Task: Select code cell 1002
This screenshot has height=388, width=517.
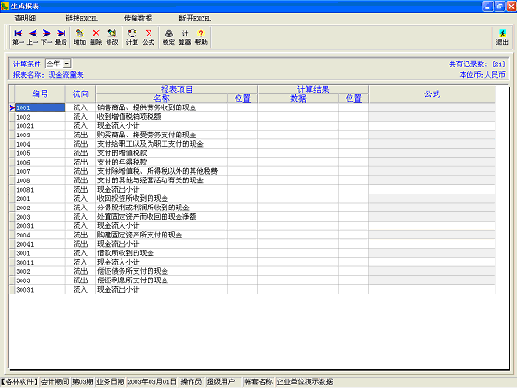Action: click(x=40, y=117)
